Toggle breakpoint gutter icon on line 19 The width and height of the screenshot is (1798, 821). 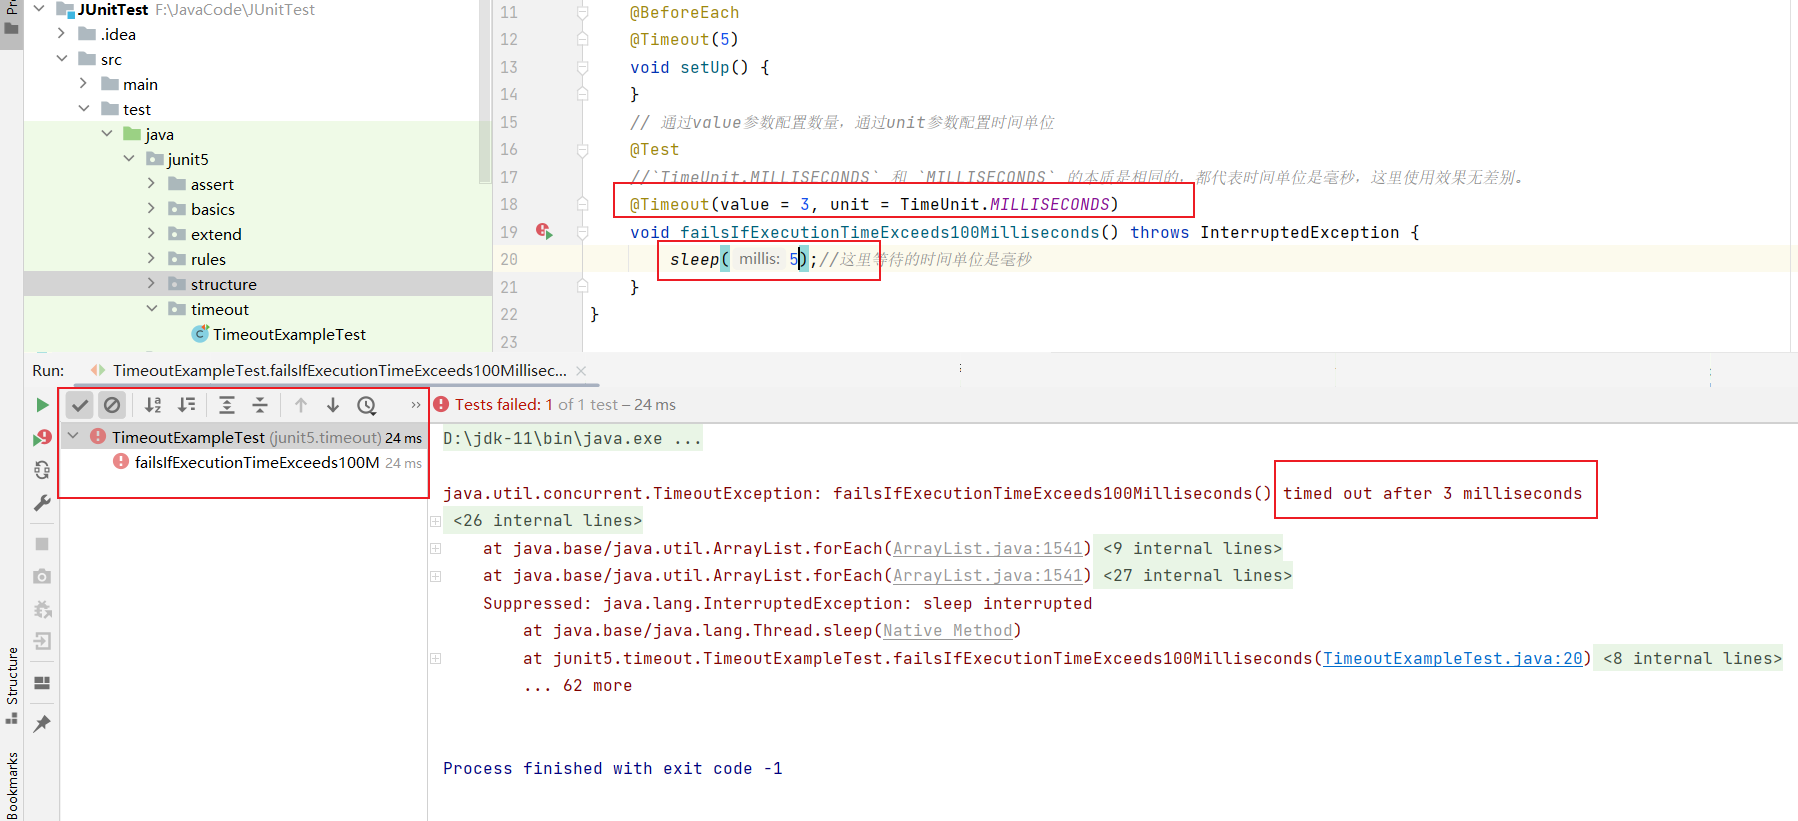(x=543, y=232)
